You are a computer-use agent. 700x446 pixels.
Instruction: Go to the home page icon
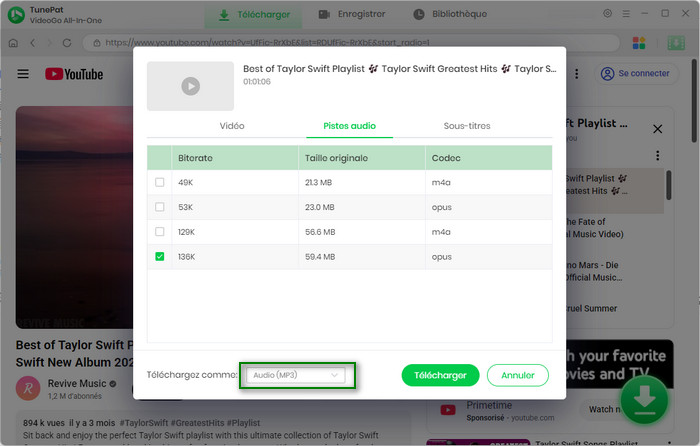(x=13, y=43)
